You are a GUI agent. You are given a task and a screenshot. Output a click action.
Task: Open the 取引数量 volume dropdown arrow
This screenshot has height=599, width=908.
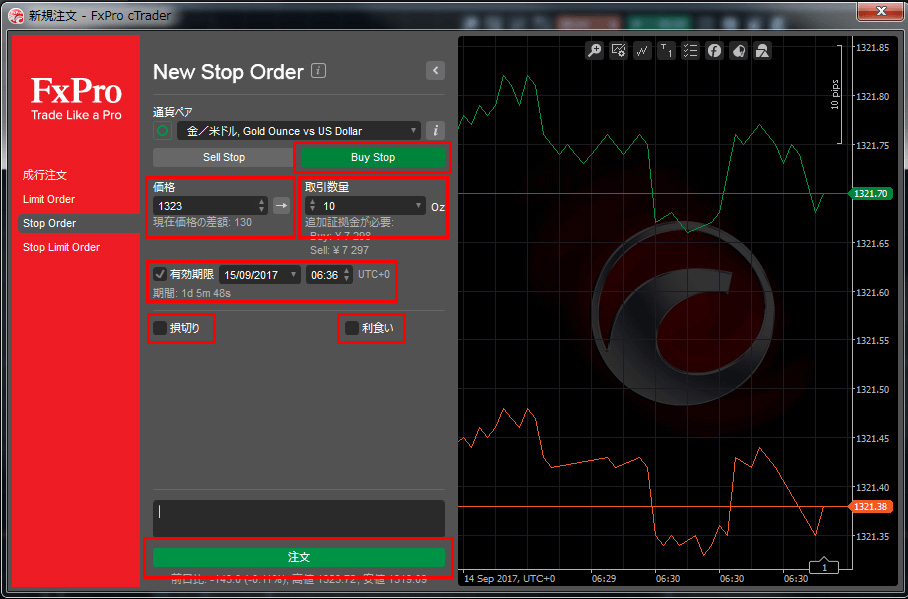point(418,206)
